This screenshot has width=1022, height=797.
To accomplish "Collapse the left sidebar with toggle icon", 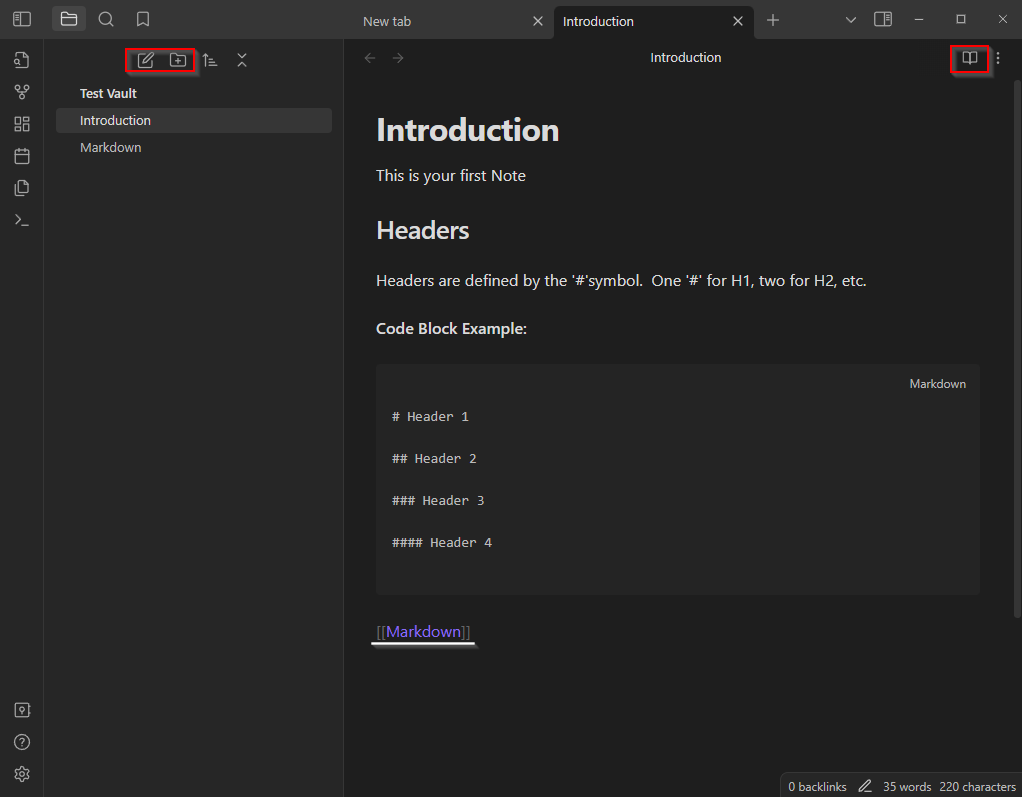I will click(22, 20).
